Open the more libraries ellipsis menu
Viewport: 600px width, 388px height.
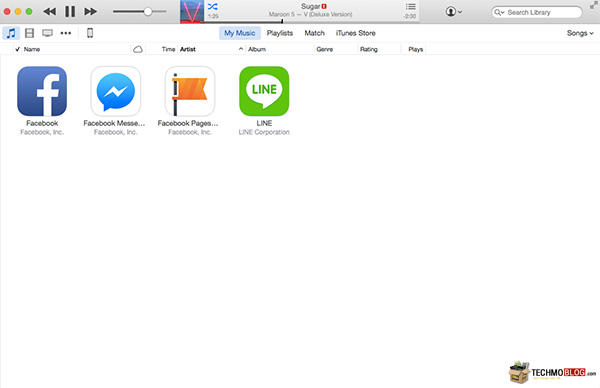[x=66, y=33]
